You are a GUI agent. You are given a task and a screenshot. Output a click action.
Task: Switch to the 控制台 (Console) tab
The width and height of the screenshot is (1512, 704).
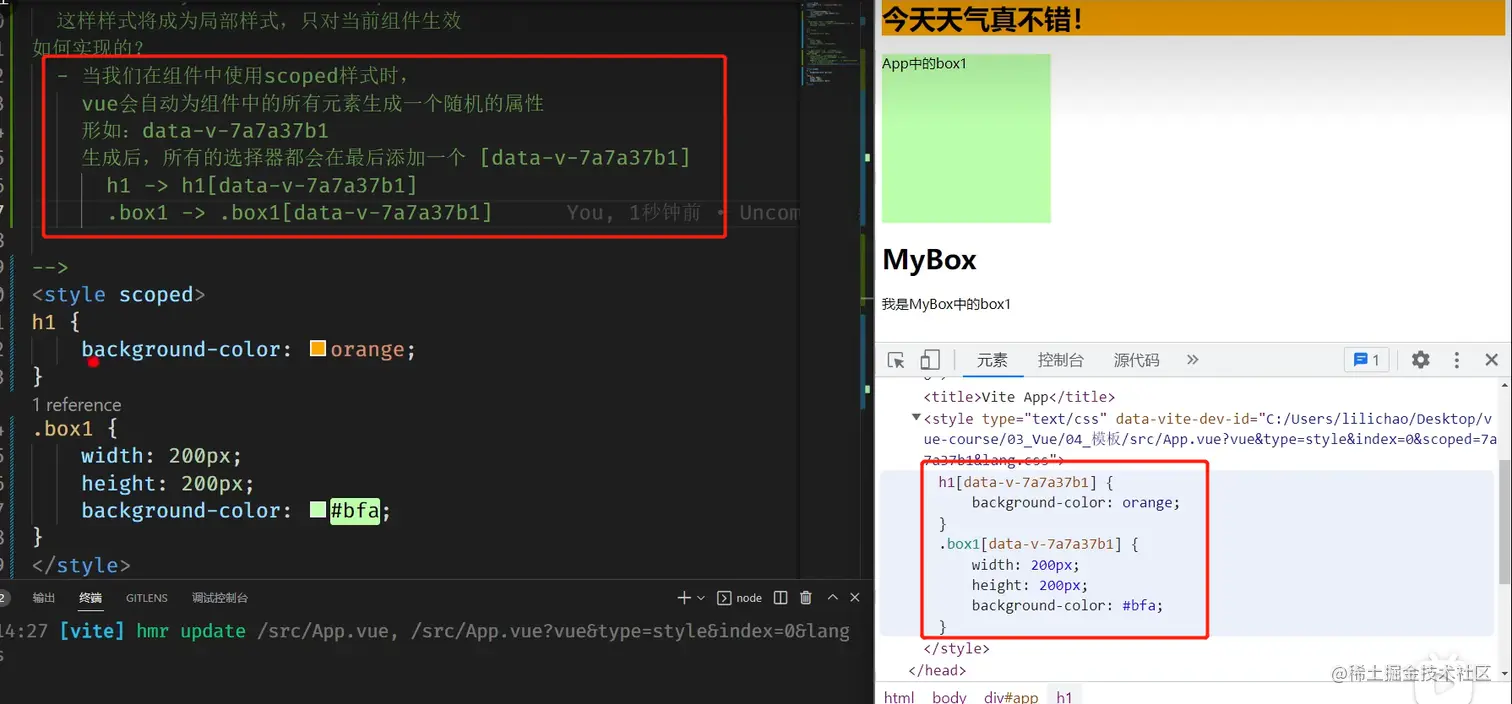click(x=1060, y=360)
